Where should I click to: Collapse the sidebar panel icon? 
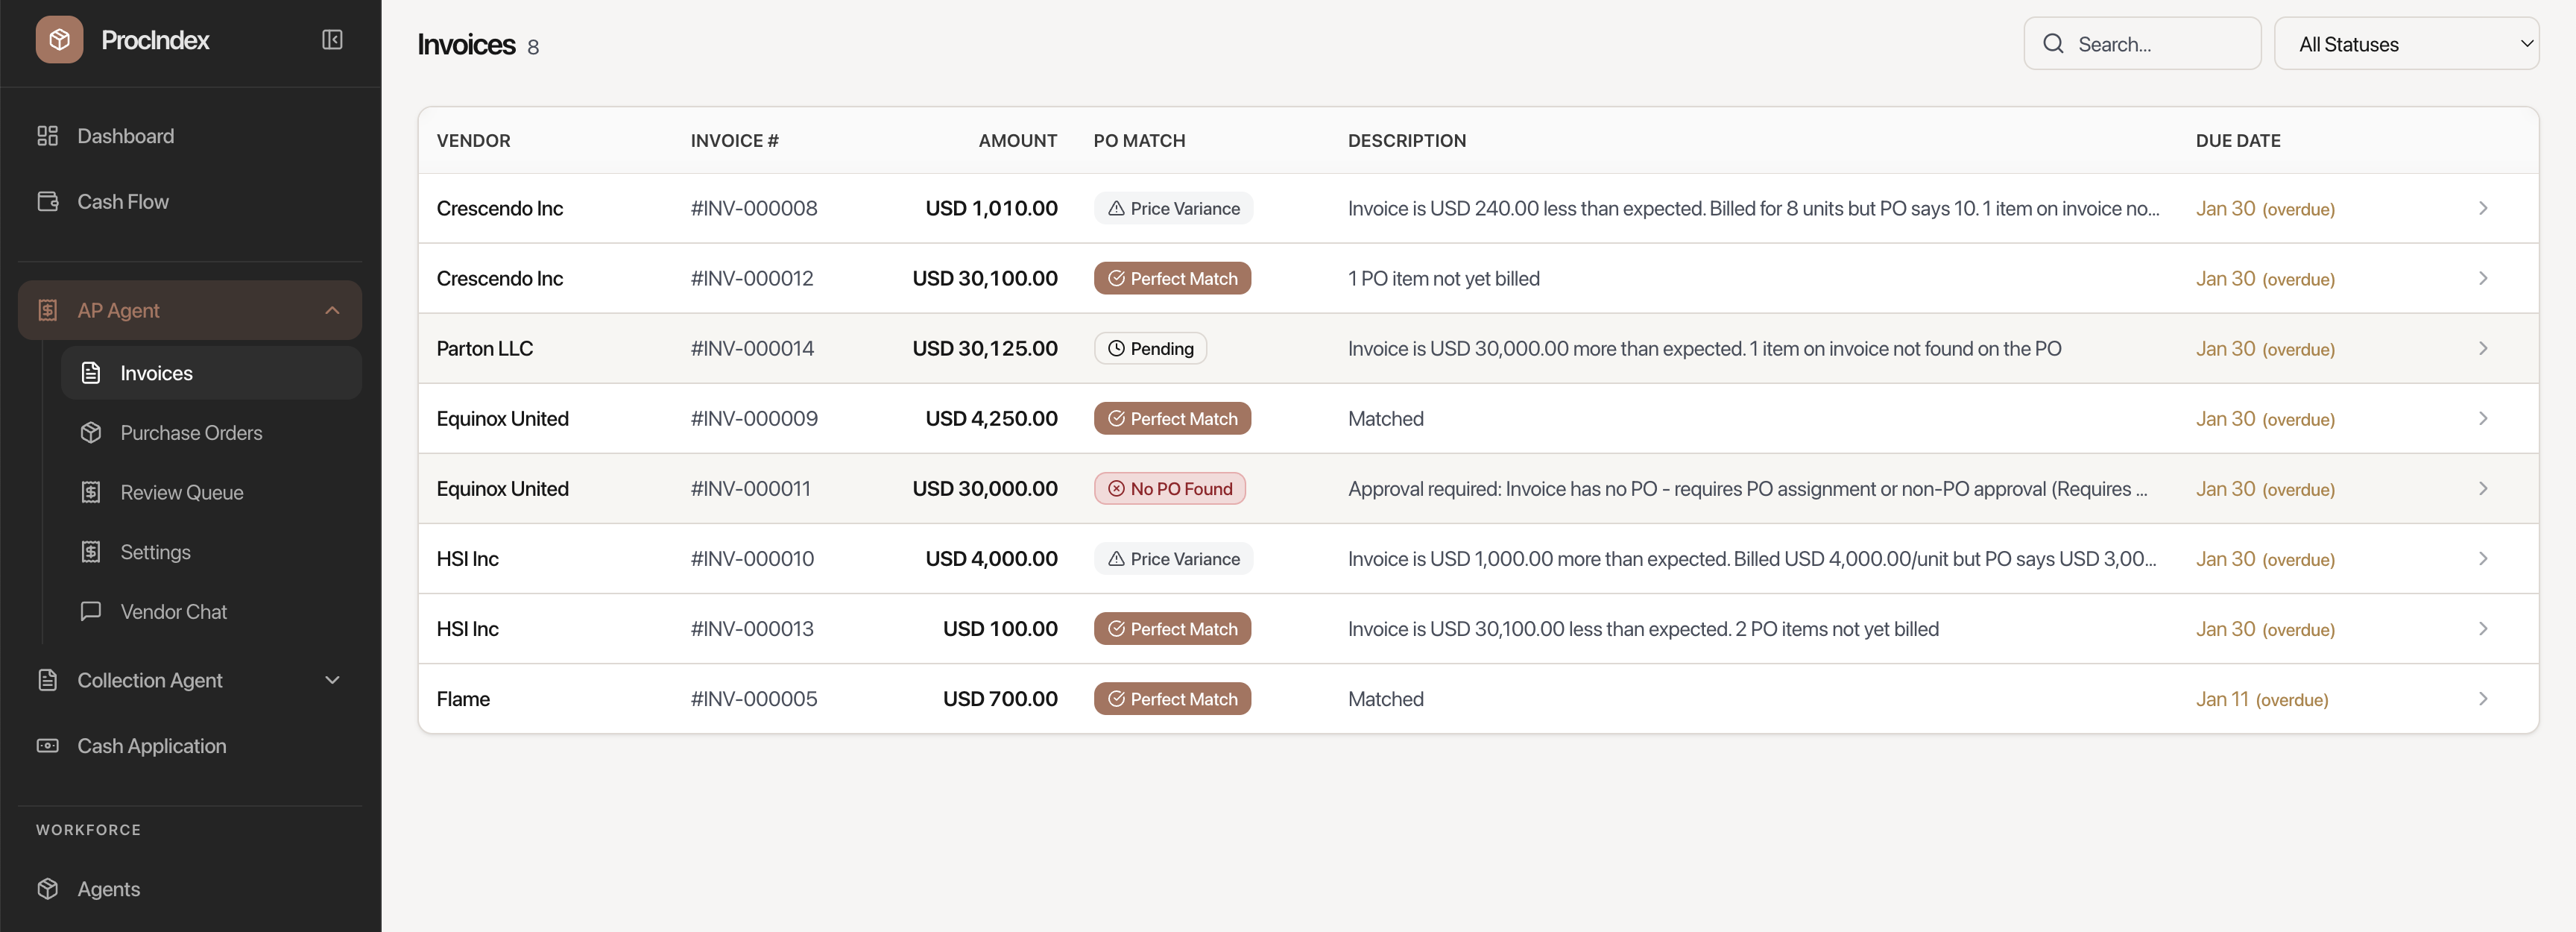332,40
